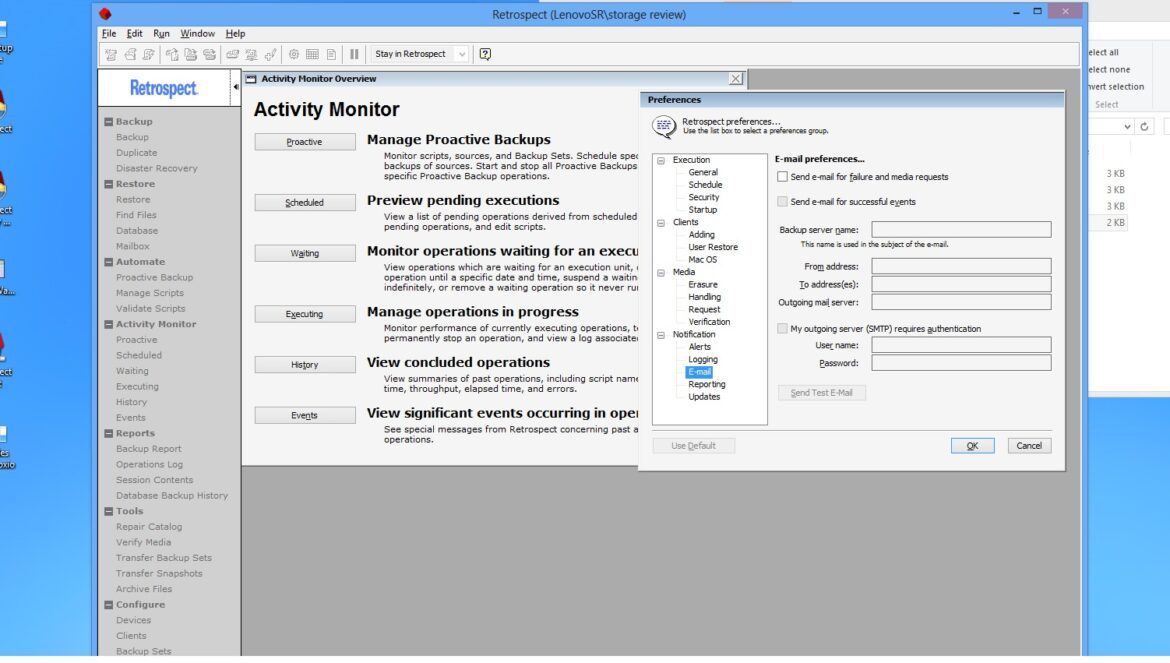Image resolution: width=1170 pixels, height=663 pixels.
Task: Select Schedule in the preferences tree
Action: pos(705,185)
